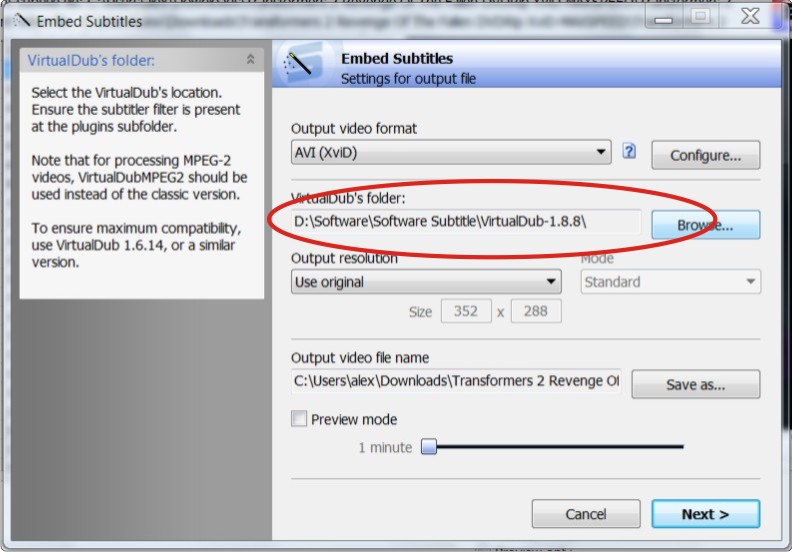792x552 pixels.
Task: Expand the Output resolution dropdown
Action: (x=426, y=282)
